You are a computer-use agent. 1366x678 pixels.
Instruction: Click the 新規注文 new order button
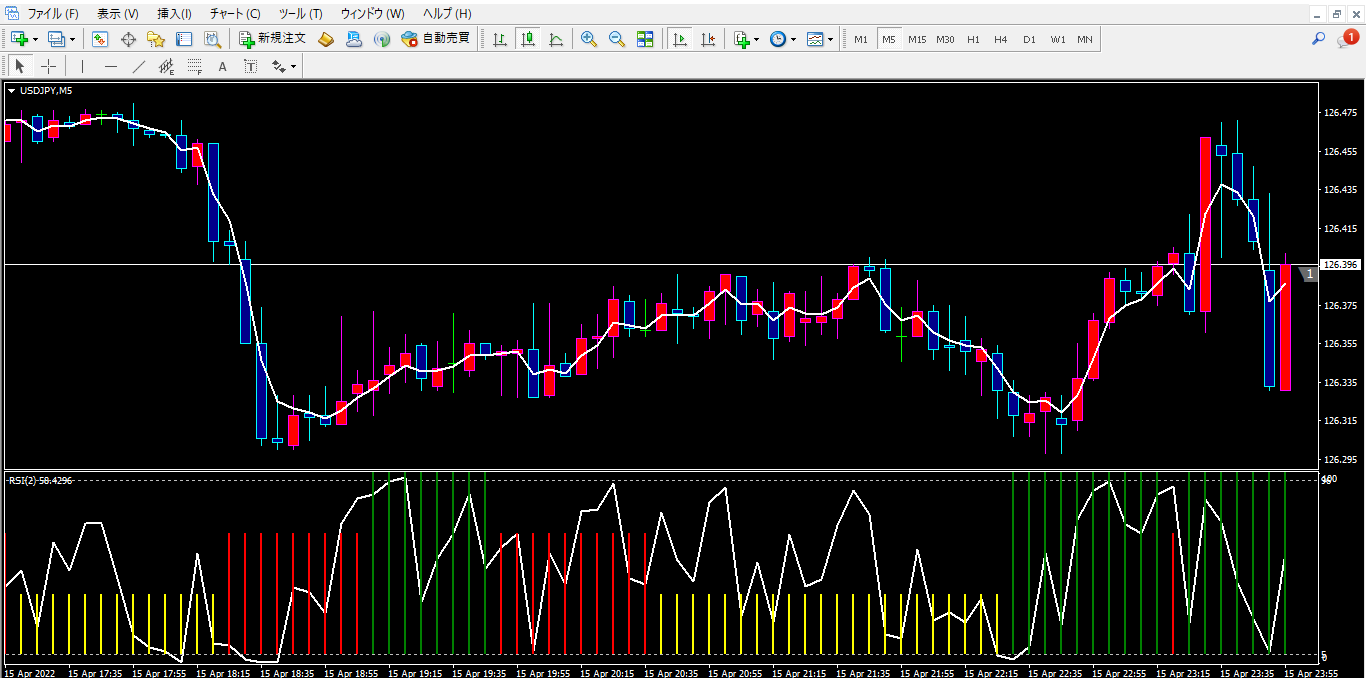pyautogui.click(x=272, y=39)
